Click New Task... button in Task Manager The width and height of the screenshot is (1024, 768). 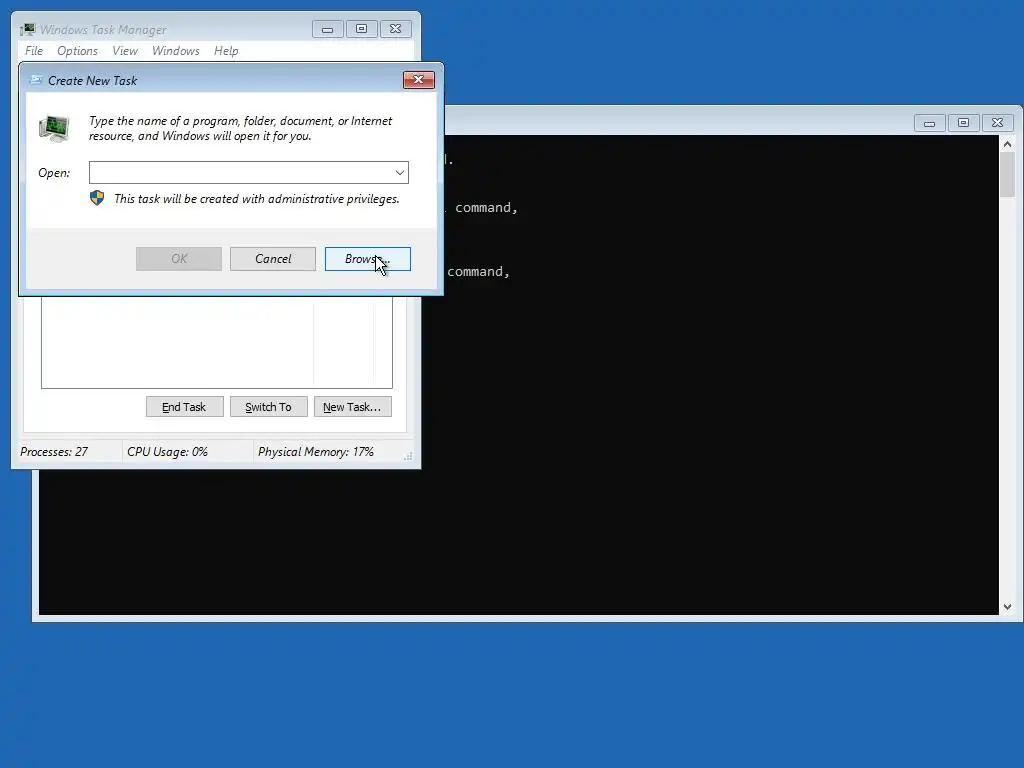point(353,407)
